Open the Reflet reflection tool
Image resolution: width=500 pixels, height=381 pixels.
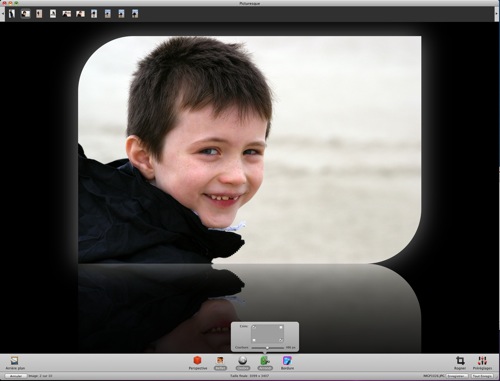[220, 363]
